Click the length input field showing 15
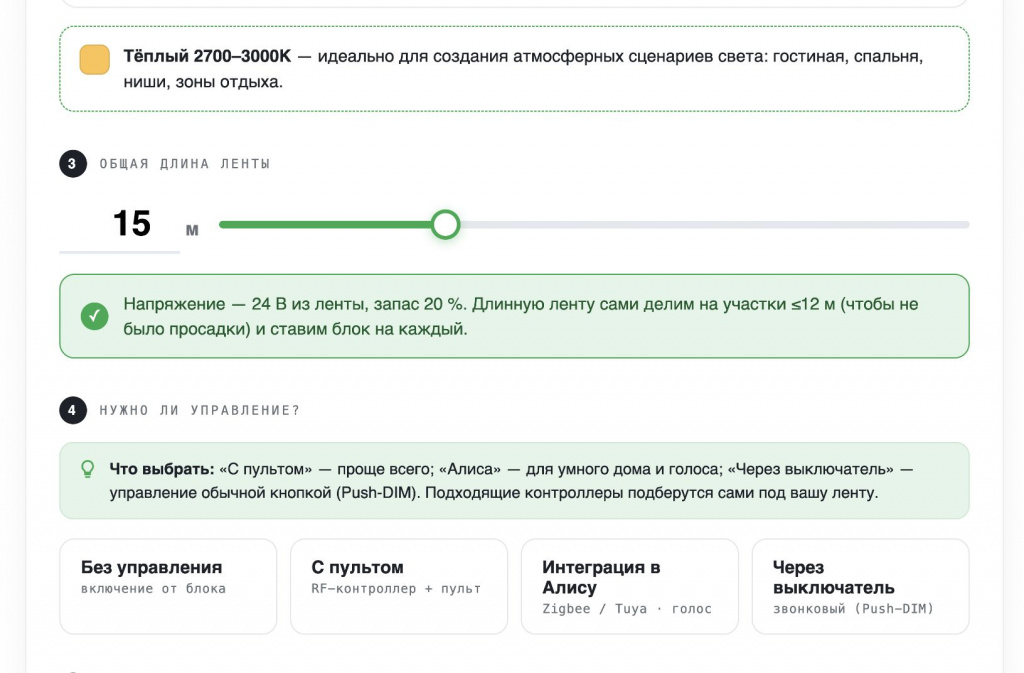Screen dimensions: 1024x673 click(x=120, y=224)
